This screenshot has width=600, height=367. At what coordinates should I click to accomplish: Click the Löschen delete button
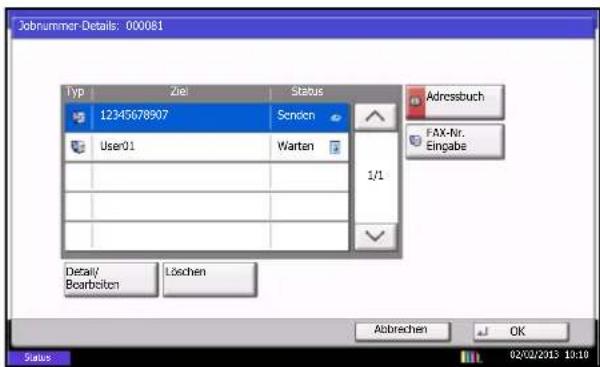pos(210,279)
